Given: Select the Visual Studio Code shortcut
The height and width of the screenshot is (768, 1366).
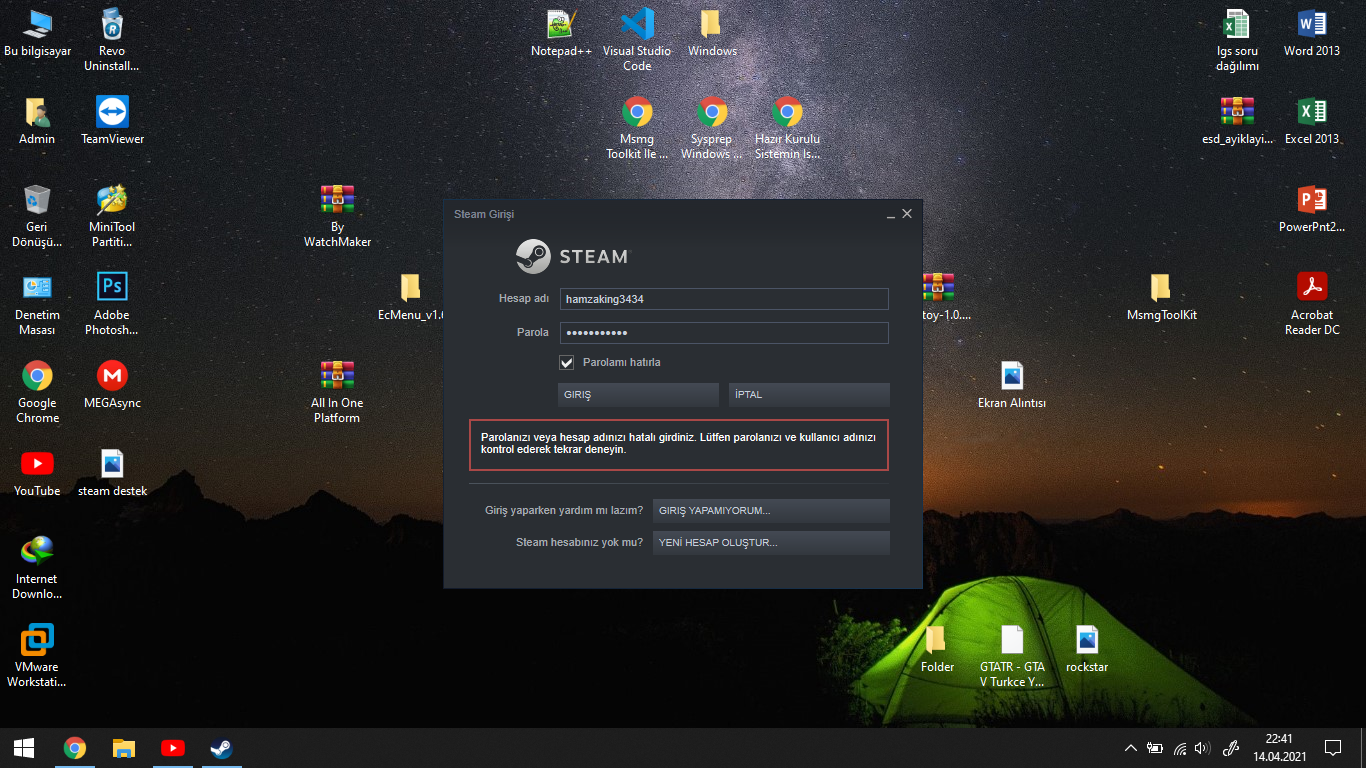Looking at the screenshot, I should tap(637, 40).
